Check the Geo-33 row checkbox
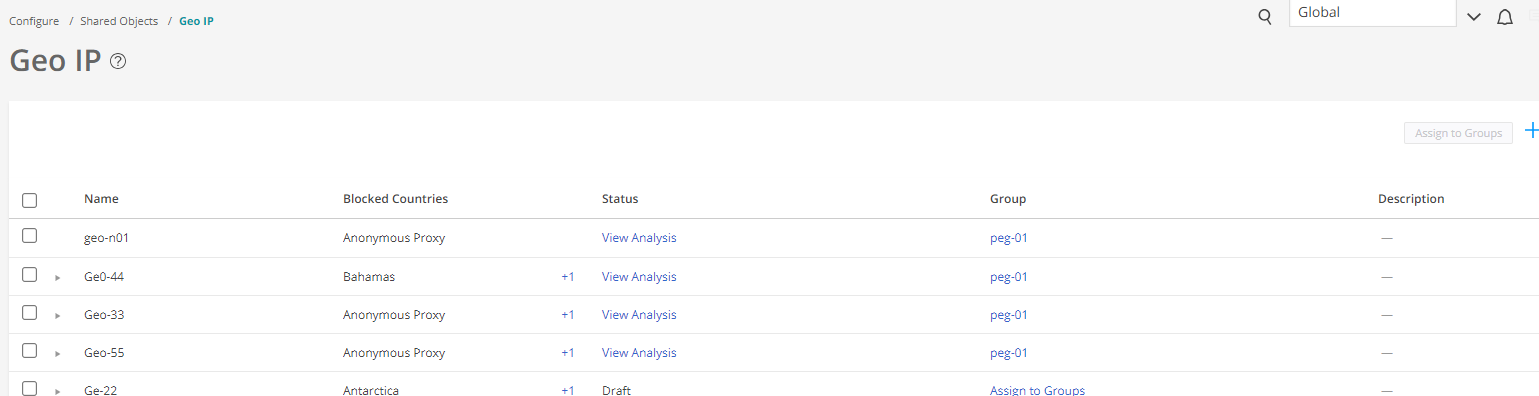The image size is (1539, 396). tap(30, 313)
